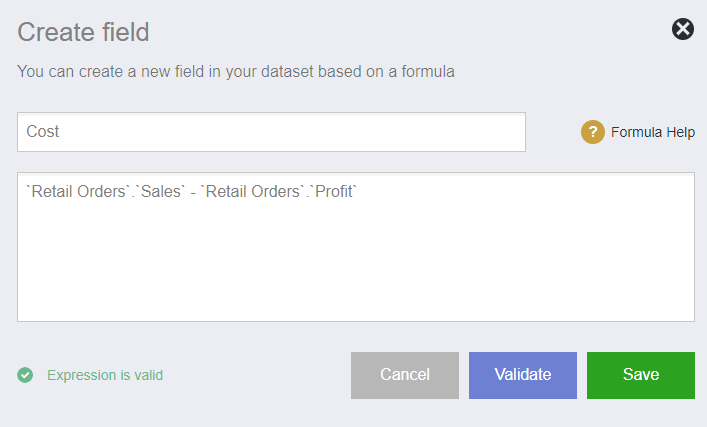The width and height of the screenshot is (707, 427).
Task: Select the Expression is valid message
Action: 105,375
